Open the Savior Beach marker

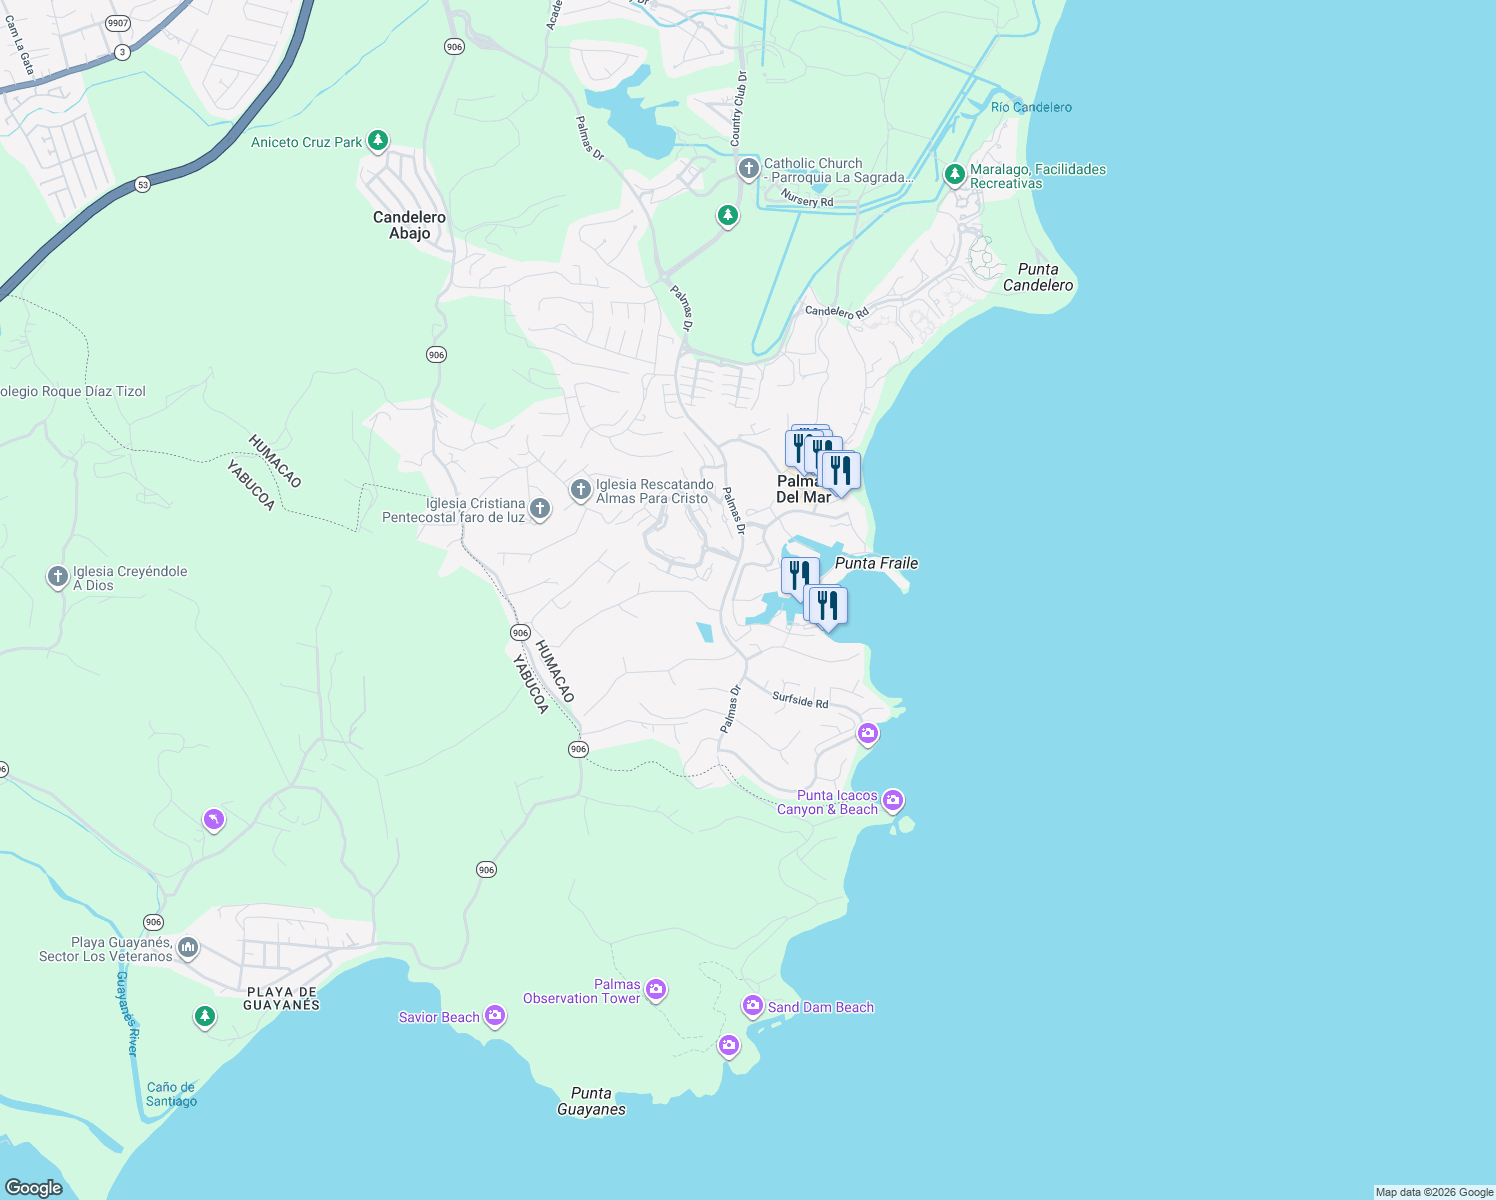(494, 1015)
